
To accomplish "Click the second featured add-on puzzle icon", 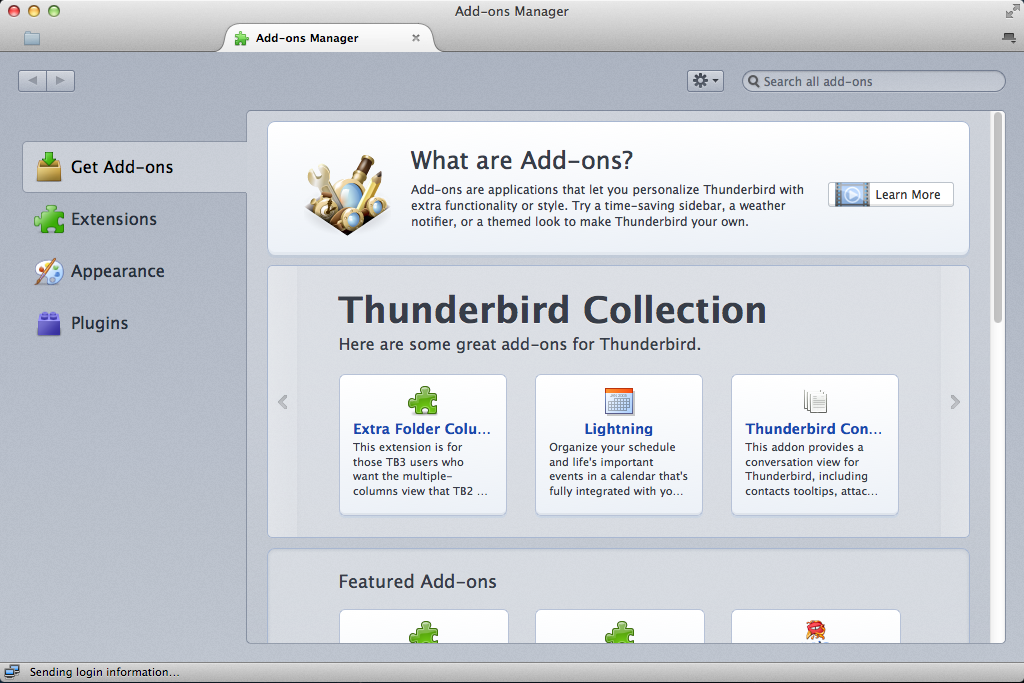I will [620, 632].
